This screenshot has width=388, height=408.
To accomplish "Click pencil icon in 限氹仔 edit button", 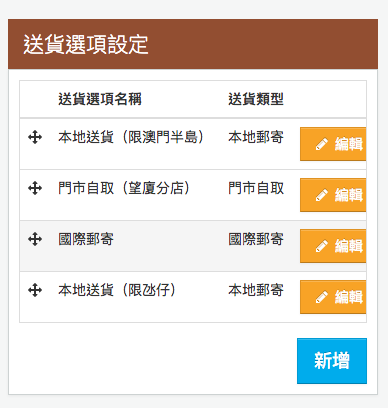I will [x=322, y=297].
